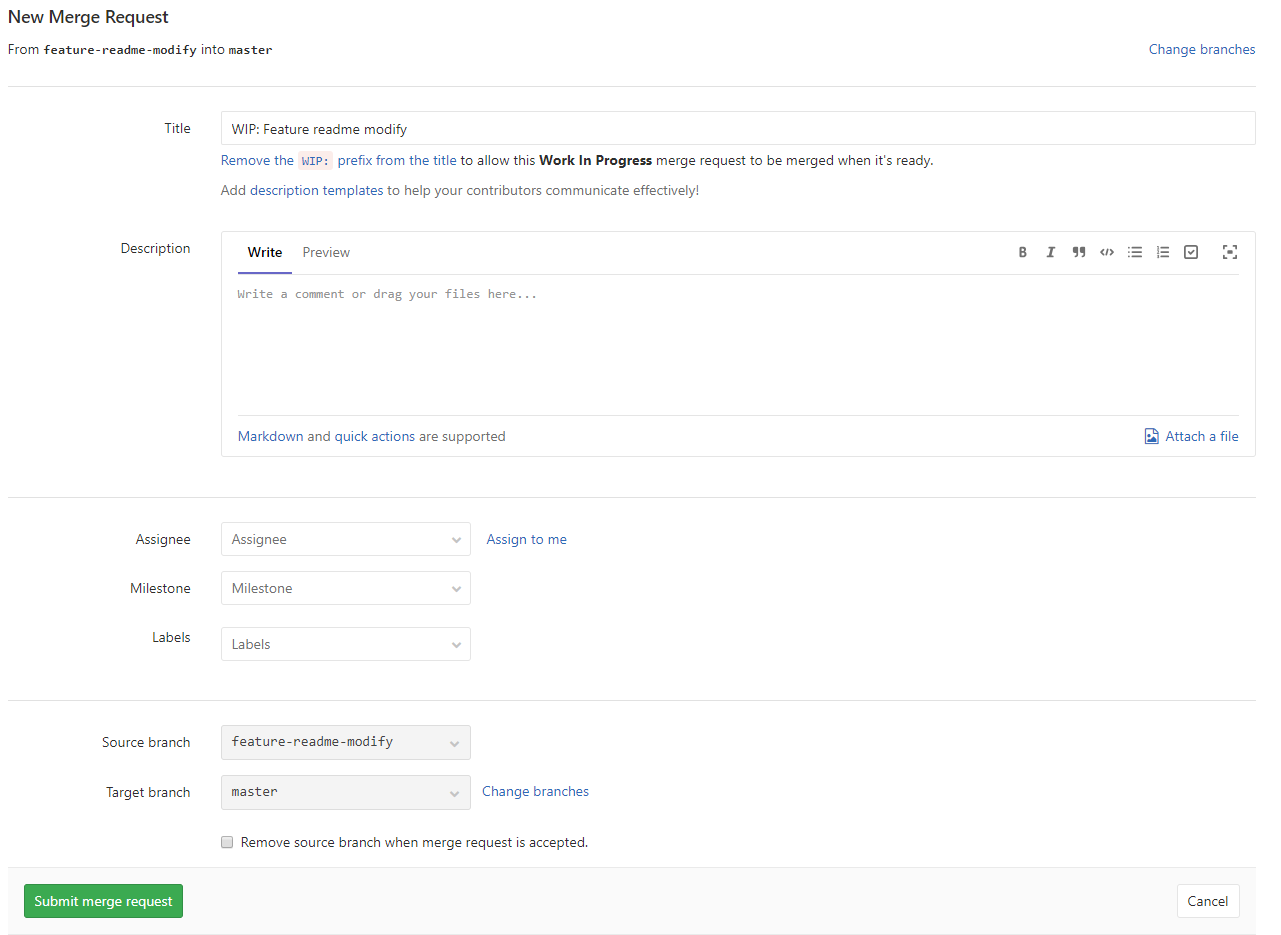The height and width of the screenshot is (935, 1281).
Task: Add a numbered list in description
Action: [1163, 252]
